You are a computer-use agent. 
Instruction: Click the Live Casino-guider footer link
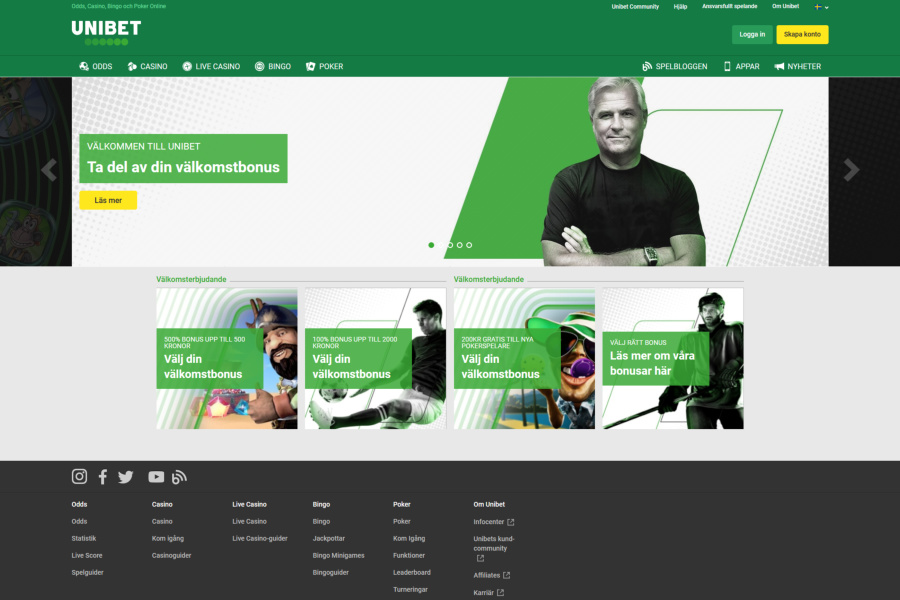260,539
